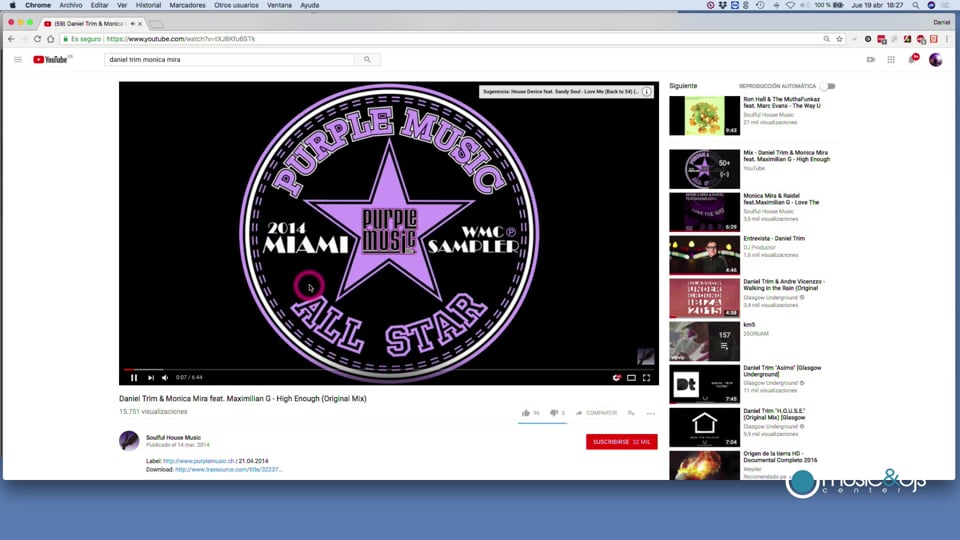Open the Ayuda menu
The image size is (960, 540).
(309, 5)
